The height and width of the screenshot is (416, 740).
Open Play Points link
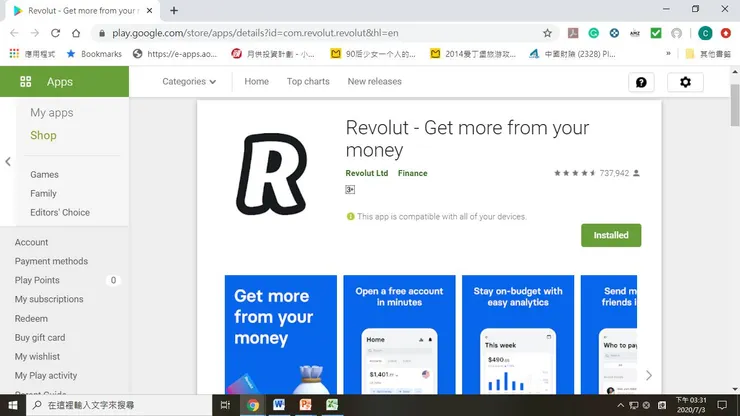point(37,280)
